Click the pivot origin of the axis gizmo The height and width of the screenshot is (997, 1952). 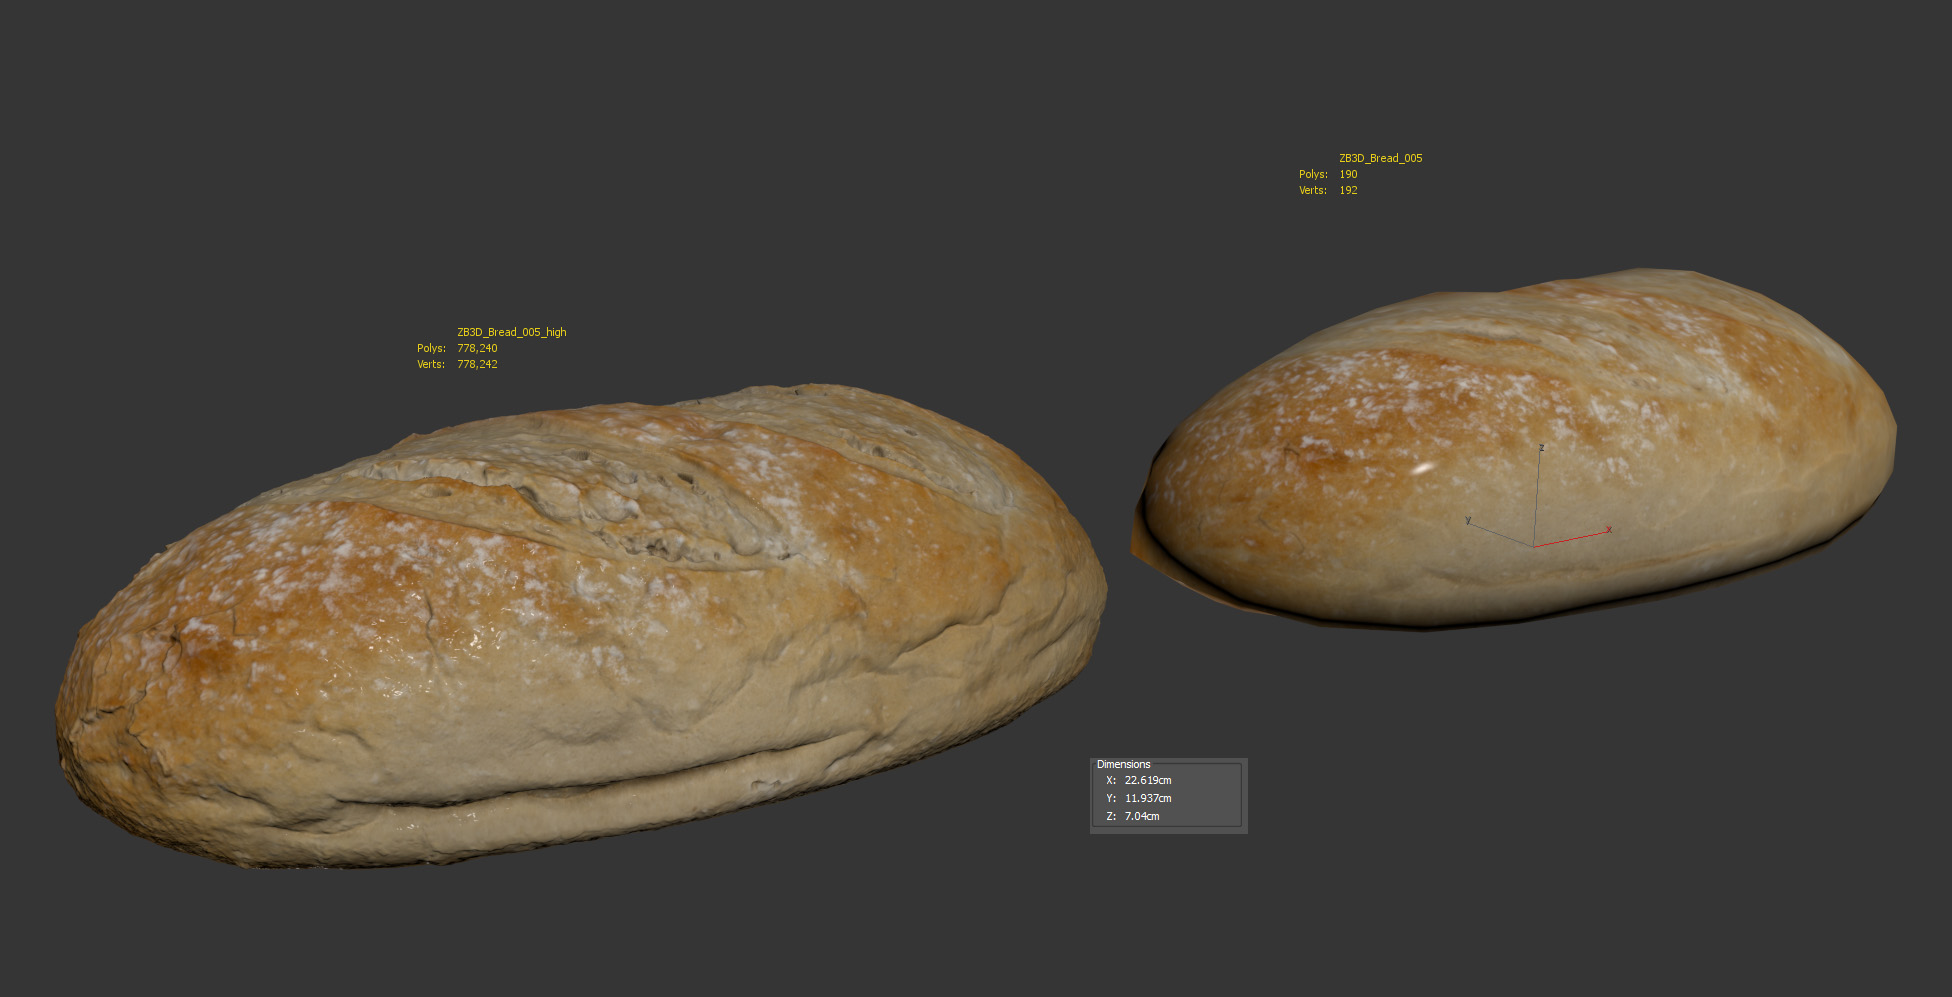coord(1535,546)
